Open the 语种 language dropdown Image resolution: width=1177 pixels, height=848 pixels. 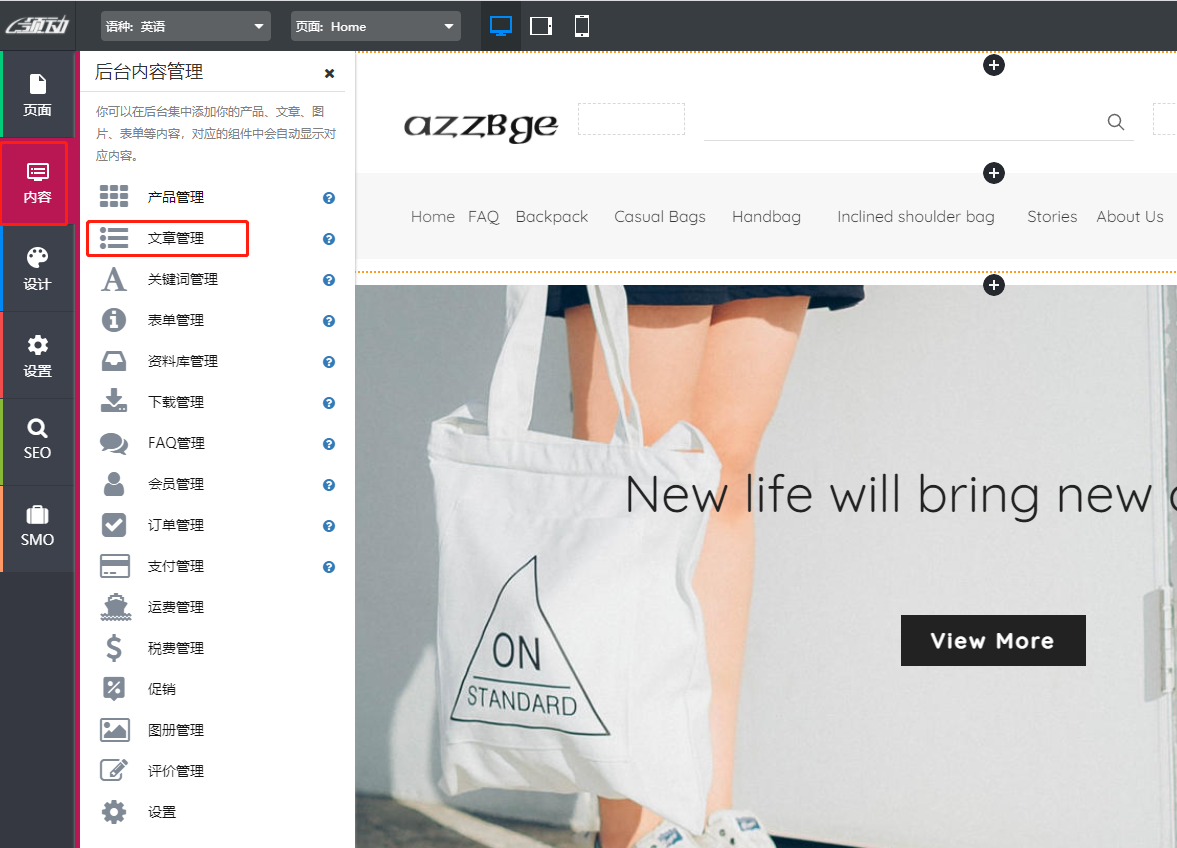click(186, 27)
